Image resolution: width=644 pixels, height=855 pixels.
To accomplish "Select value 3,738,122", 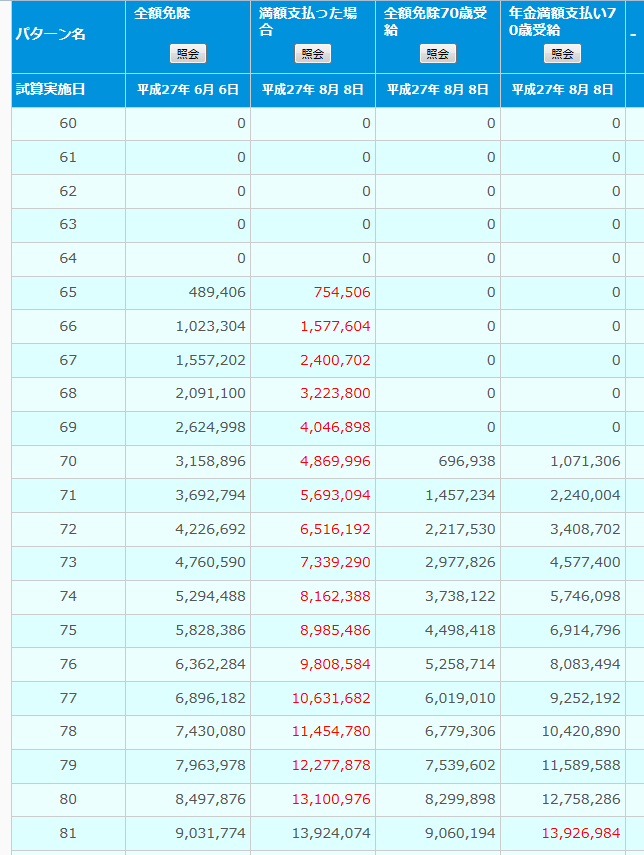I will (x=460, y=596).
